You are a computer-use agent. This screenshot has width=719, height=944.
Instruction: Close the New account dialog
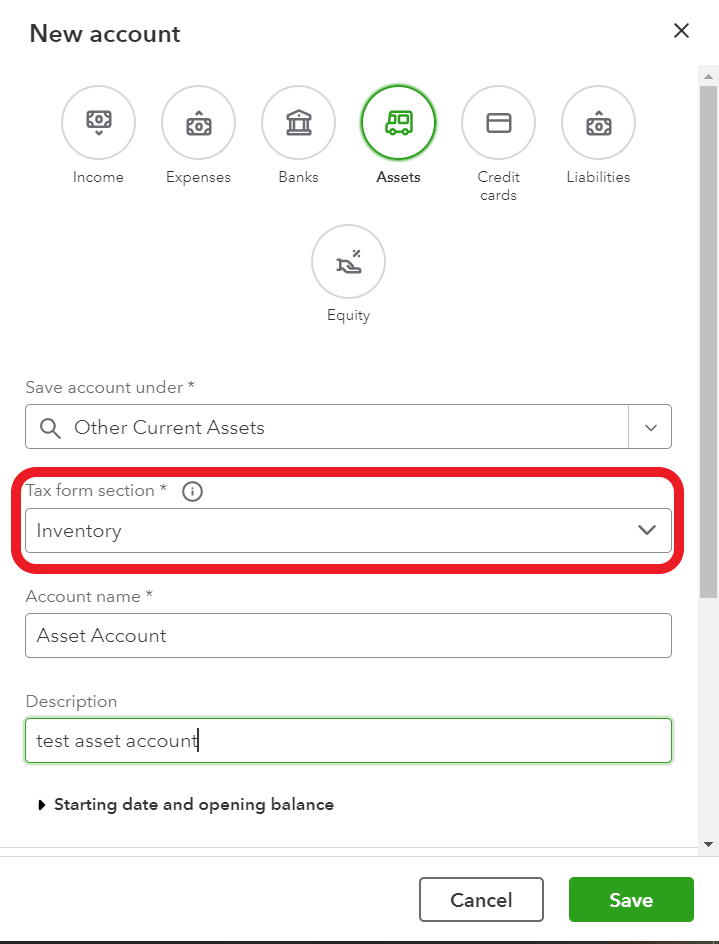(x=681, y=31)
